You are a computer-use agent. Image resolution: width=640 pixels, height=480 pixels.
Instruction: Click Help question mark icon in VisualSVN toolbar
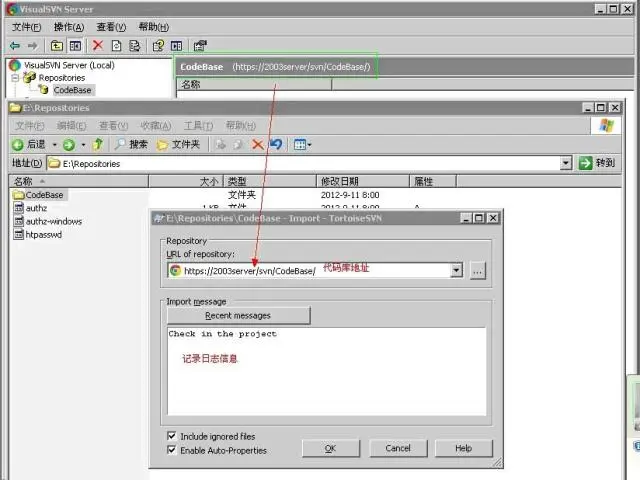pyautogui.click(x=158, y=46)
